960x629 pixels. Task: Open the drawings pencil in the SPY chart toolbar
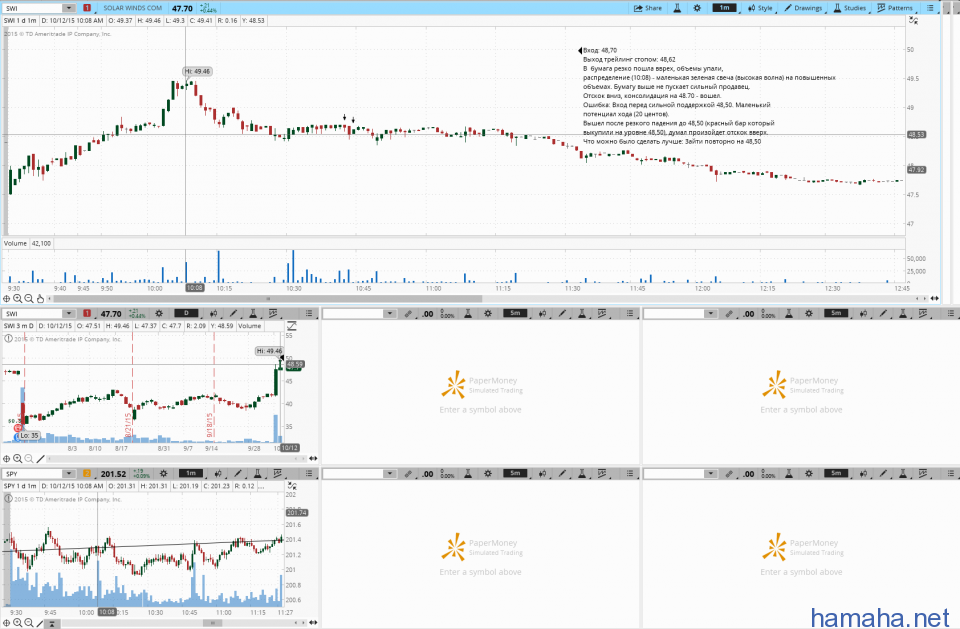238,474
